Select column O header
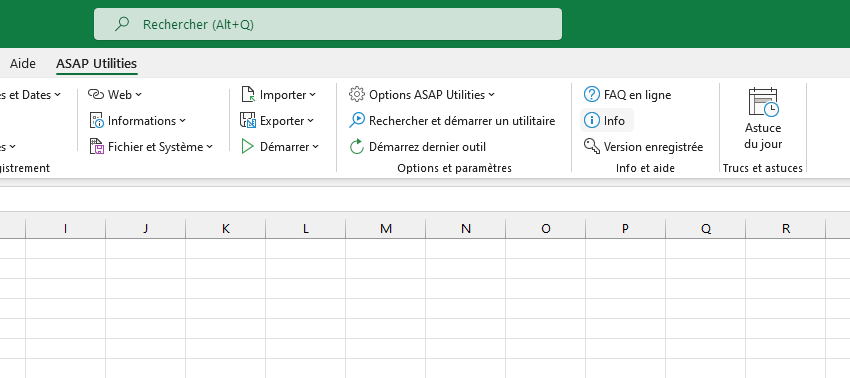The height and width of the screenshot is (378, 850). pos(545,229)
